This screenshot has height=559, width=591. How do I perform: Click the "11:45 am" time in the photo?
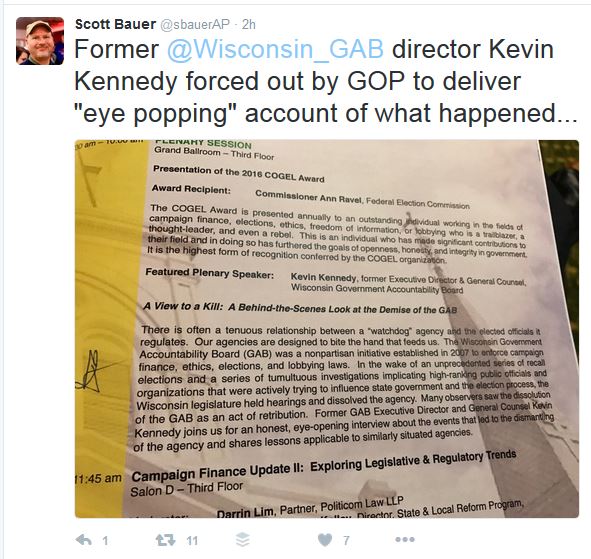tap(98, 479)
